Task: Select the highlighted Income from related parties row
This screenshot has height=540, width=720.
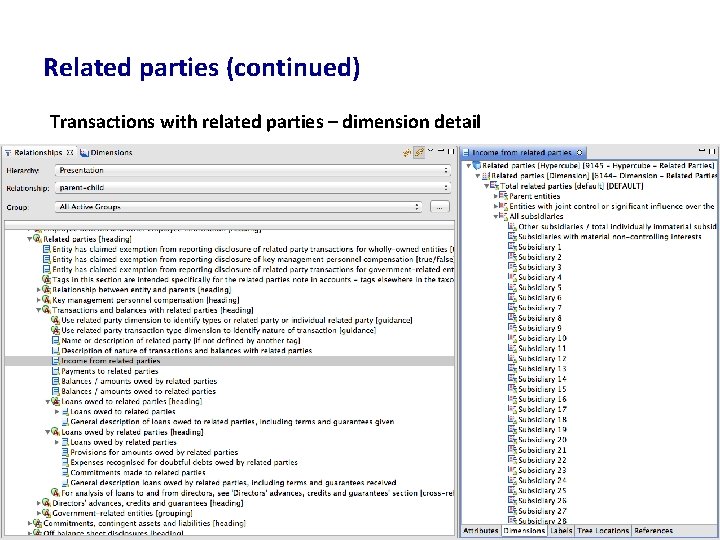Action: [x=230, y=361]
